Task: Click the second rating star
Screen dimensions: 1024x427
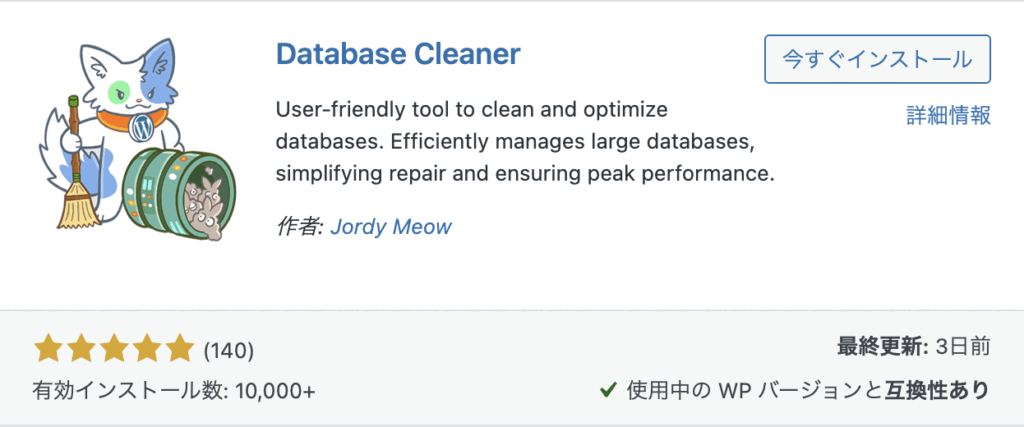Action: pos(80,349)
